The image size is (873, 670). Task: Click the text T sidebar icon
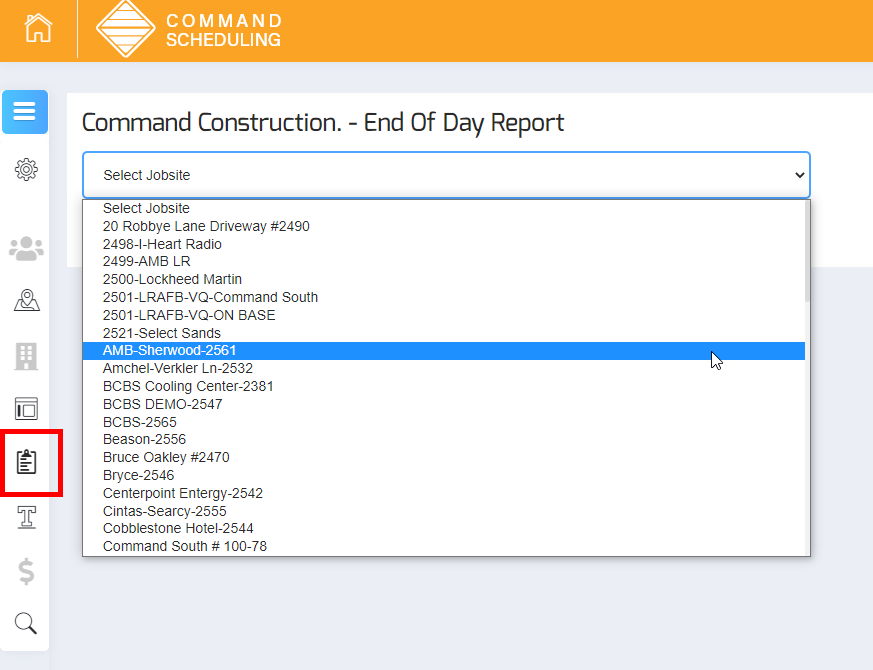[26, 516]
